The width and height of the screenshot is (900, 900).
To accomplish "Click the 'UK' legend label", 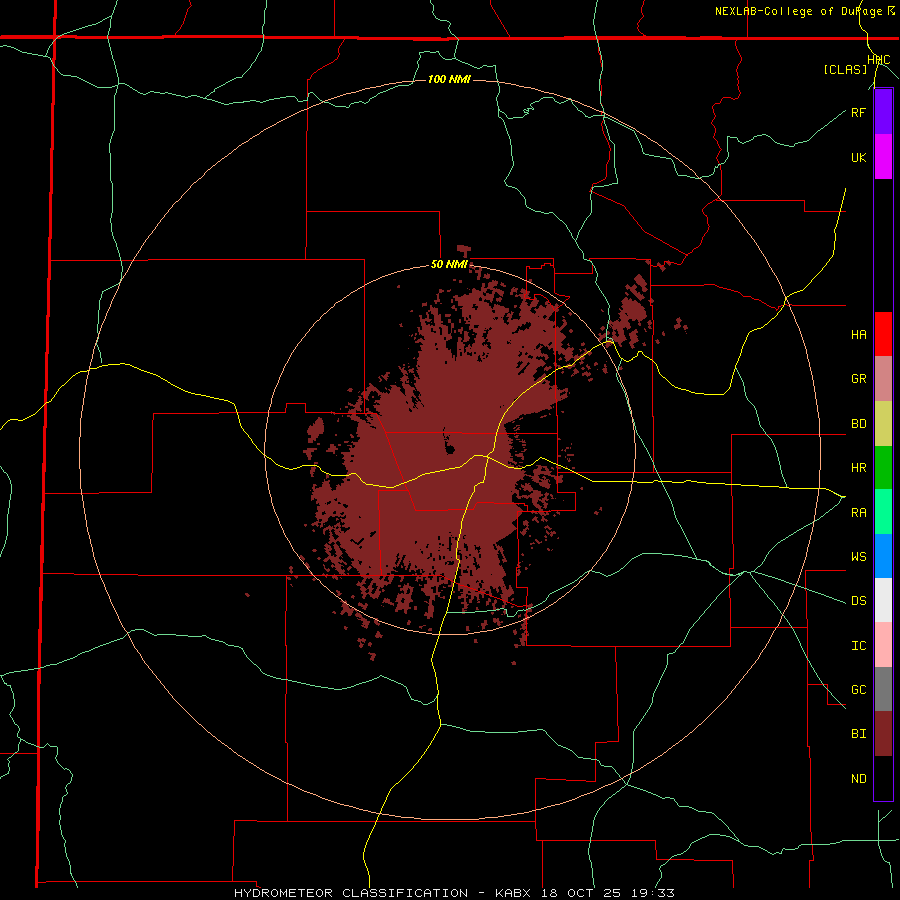I will [x=858, y=157].
